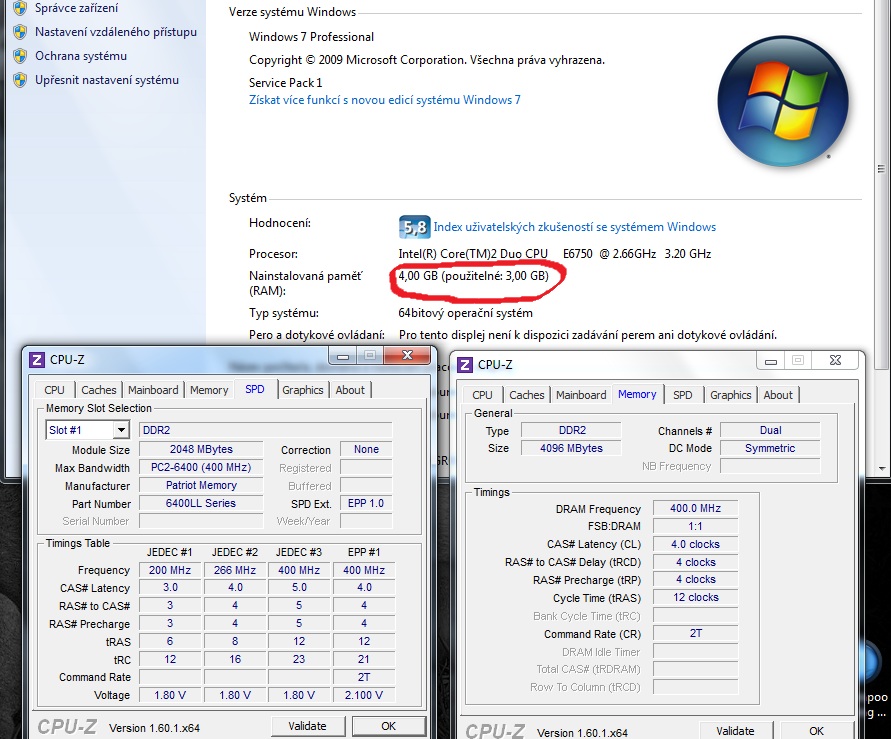The height and width of the screenshot is (739, 891).
Task: Click Part Number field 6400LL Series
Action: pos(201,503)
